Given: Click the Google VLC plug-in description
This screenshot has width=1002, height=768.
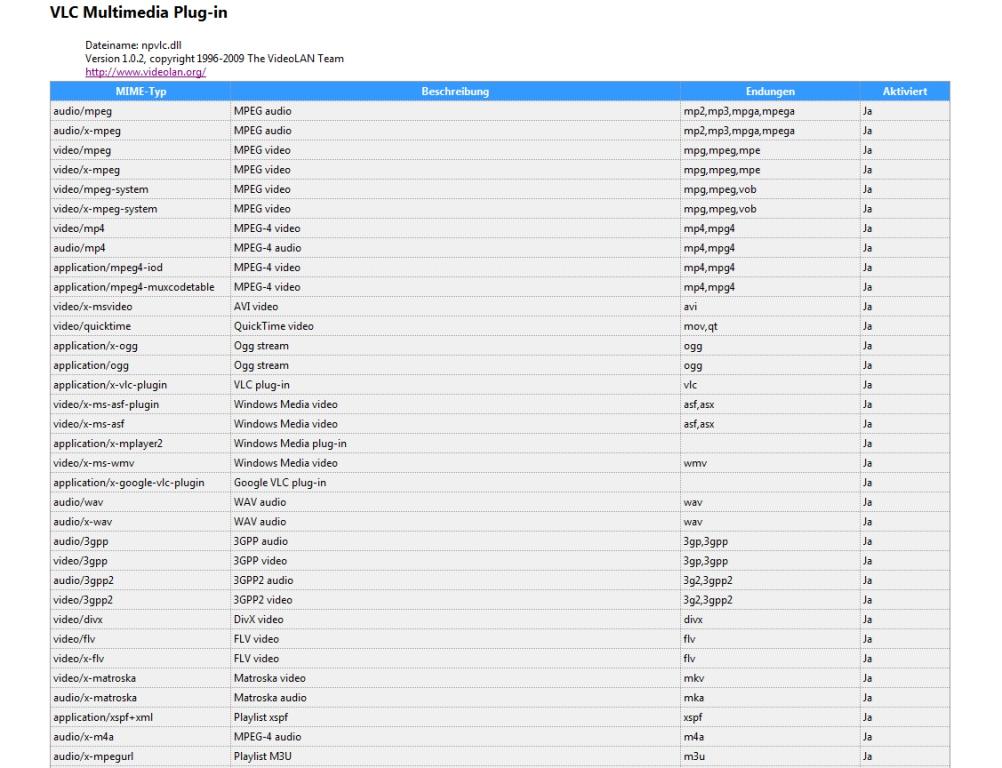Looking at the screenshot, I should pos(455,482).
